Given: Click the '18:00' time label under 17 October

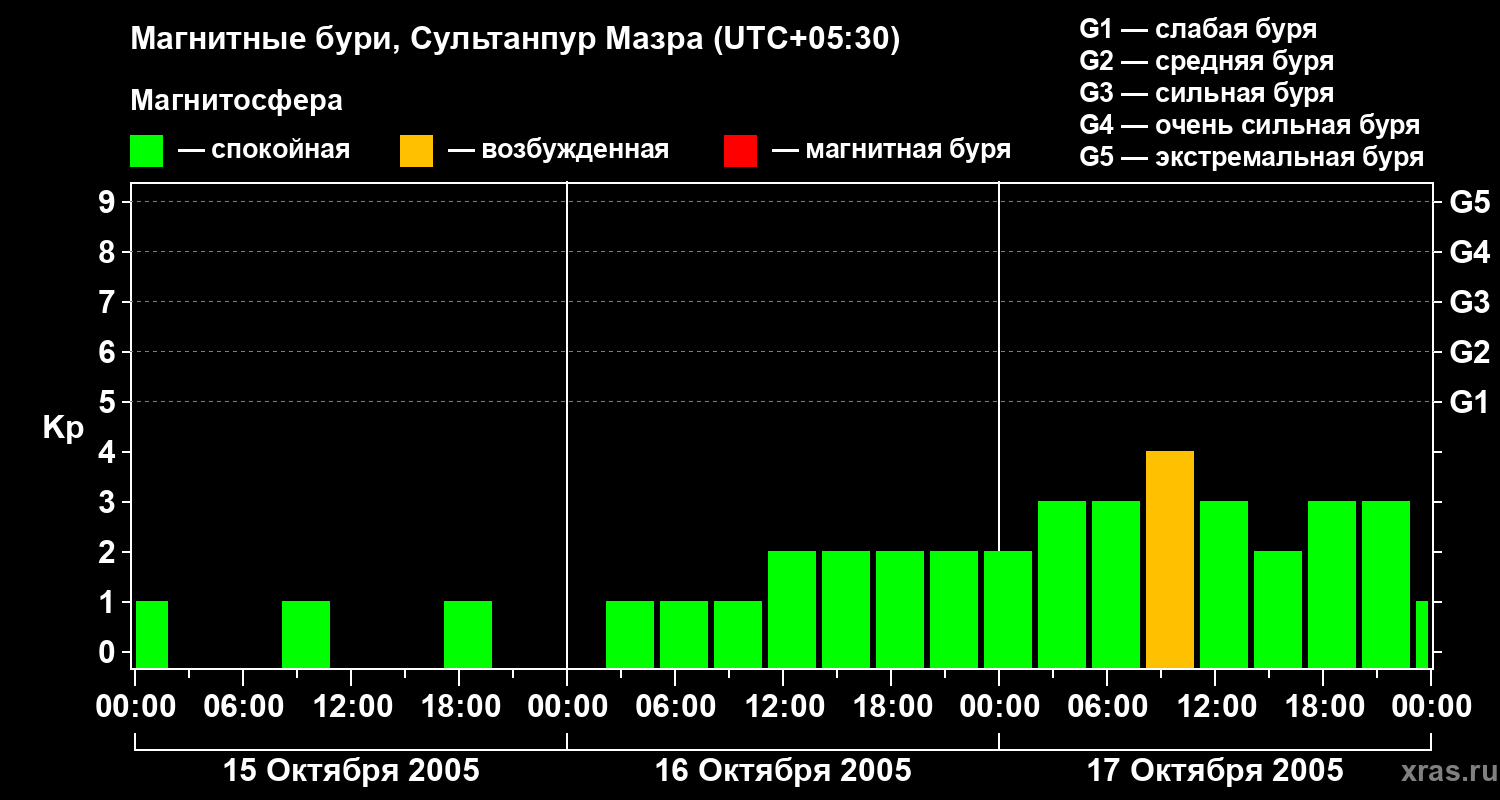Looking at the screenshot, I should point(1323,707).
